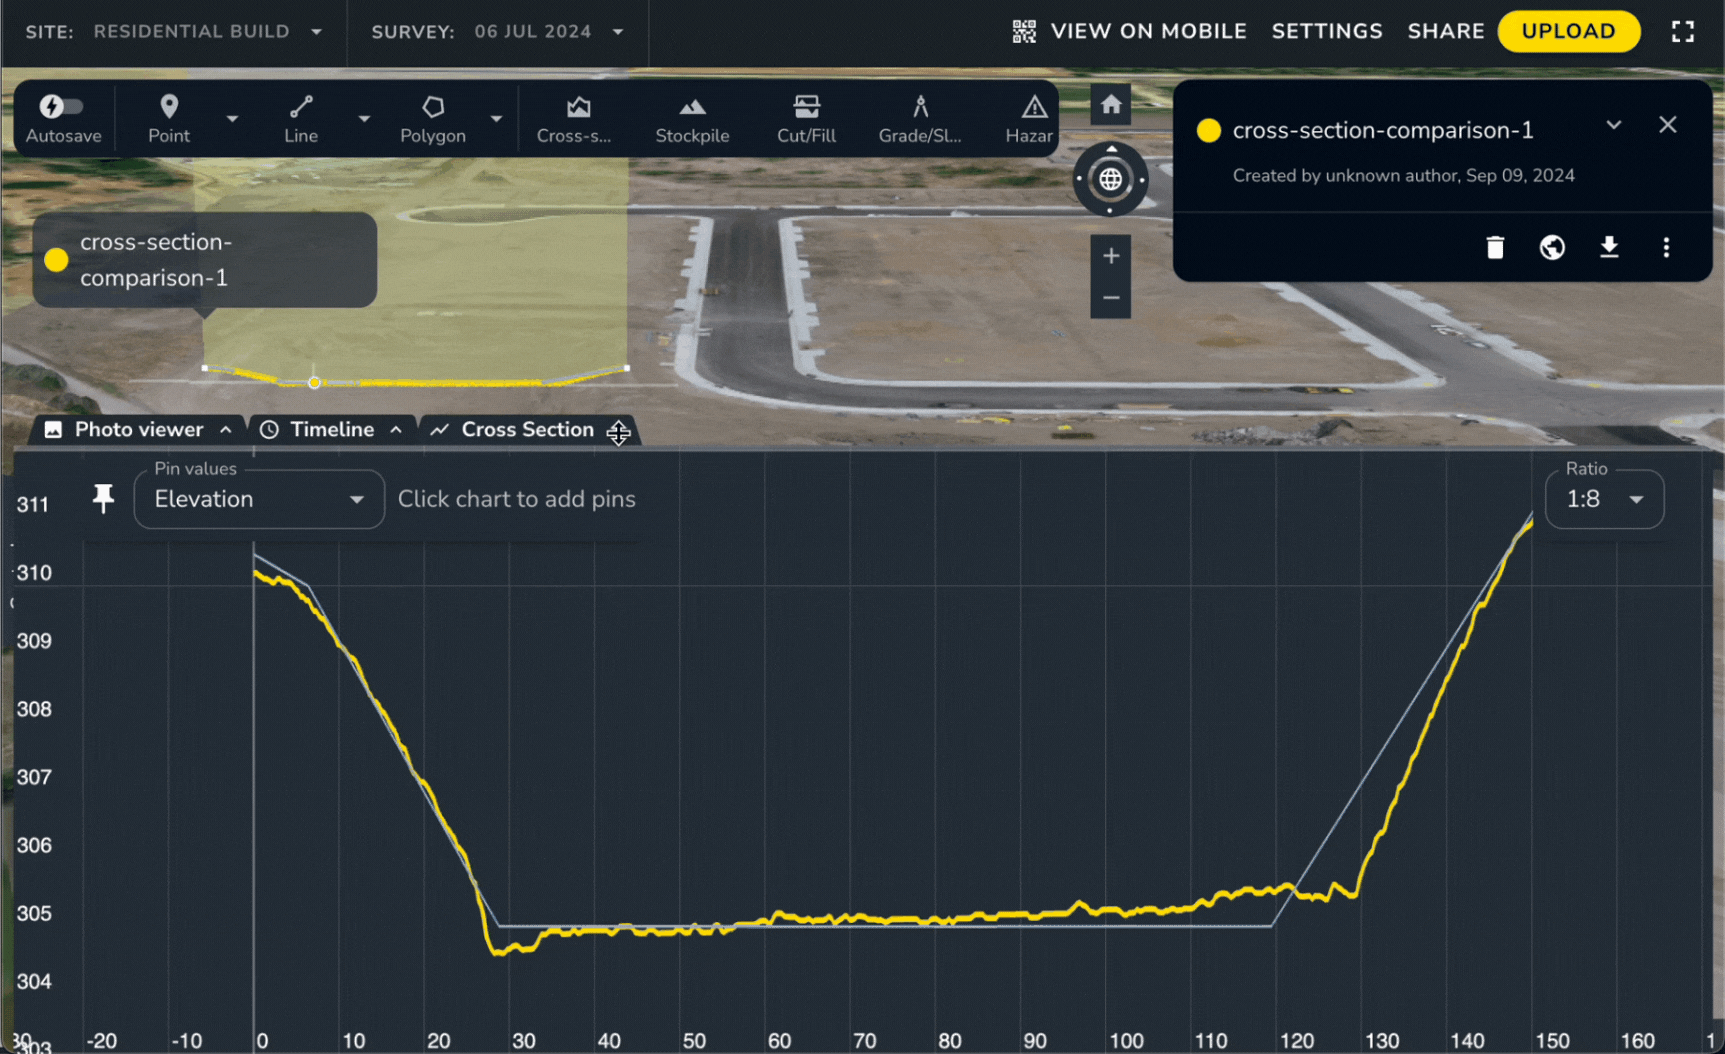Select the Cut/Fill tool

(x=806, y=119)
